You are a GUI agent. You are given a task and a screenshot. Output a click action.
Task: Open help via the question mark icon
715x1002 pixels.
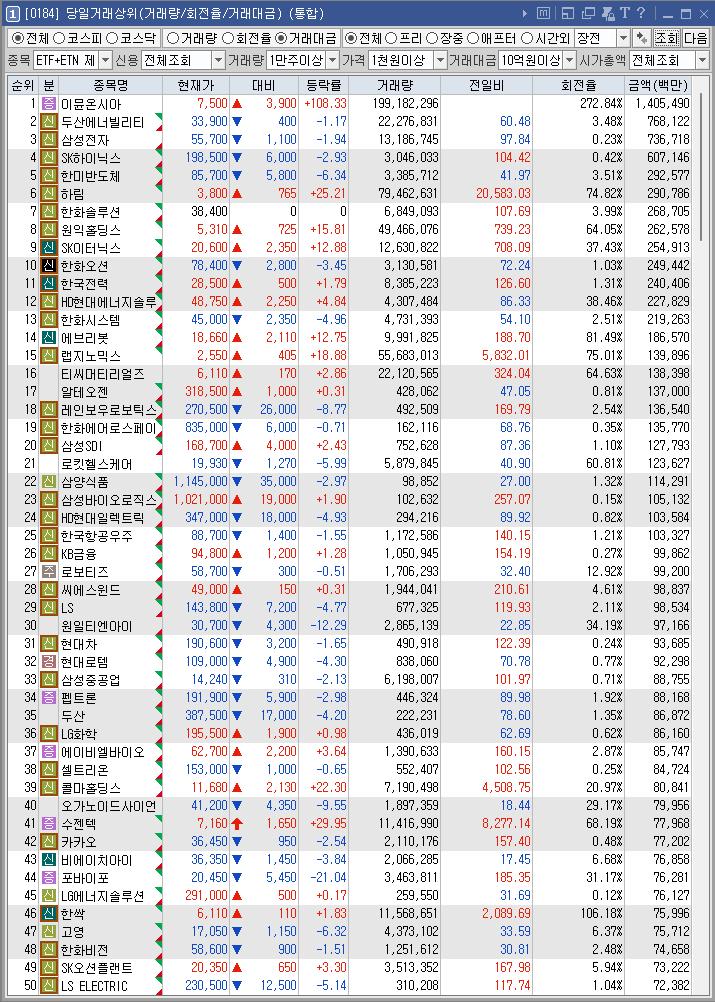click(x=641, y=13)
